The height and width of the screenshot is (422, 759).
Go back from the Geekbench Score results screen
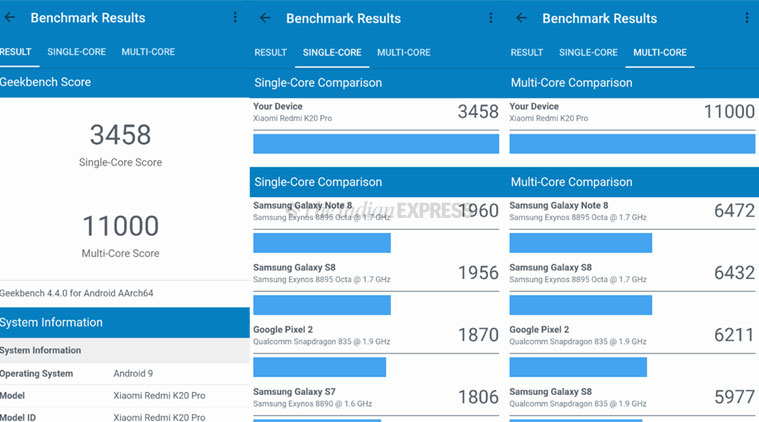10,17
